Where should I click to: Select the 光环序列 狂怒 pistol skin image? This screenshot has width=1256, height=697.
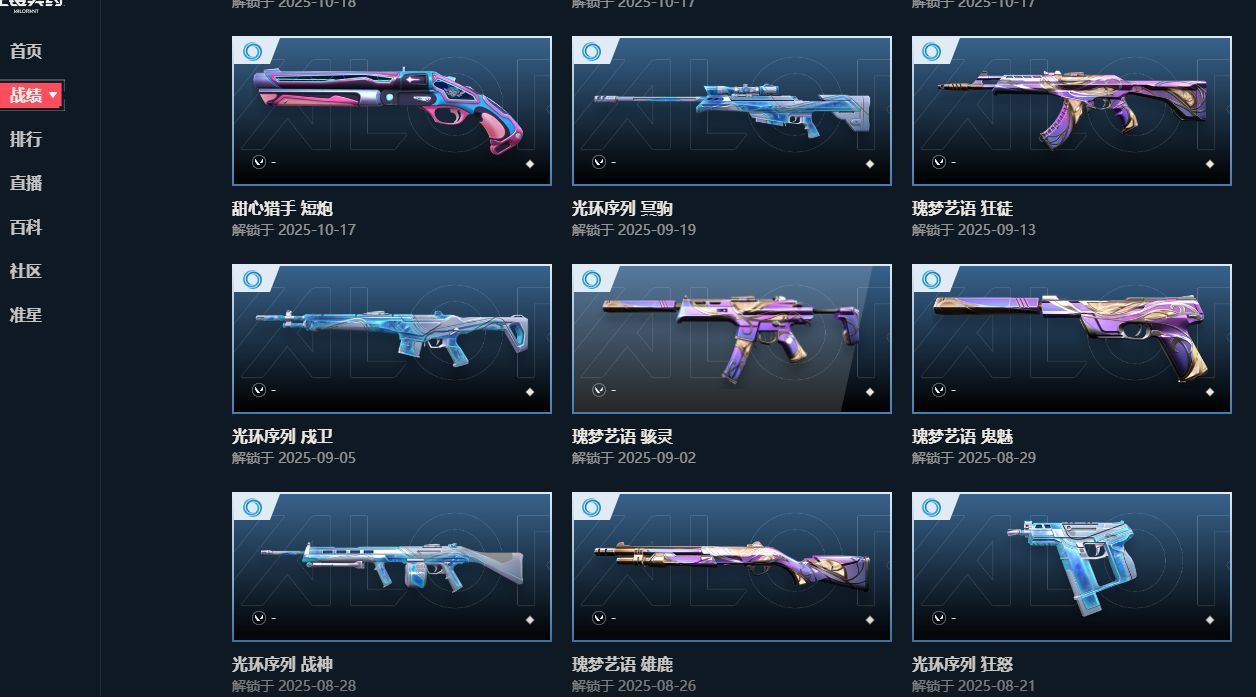pos(1072,567)
